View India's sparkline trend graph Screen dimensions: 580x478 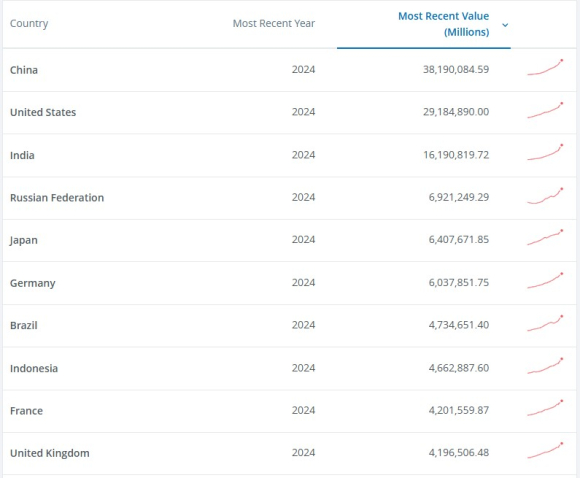pyautogui.click(x=545, y=152)
